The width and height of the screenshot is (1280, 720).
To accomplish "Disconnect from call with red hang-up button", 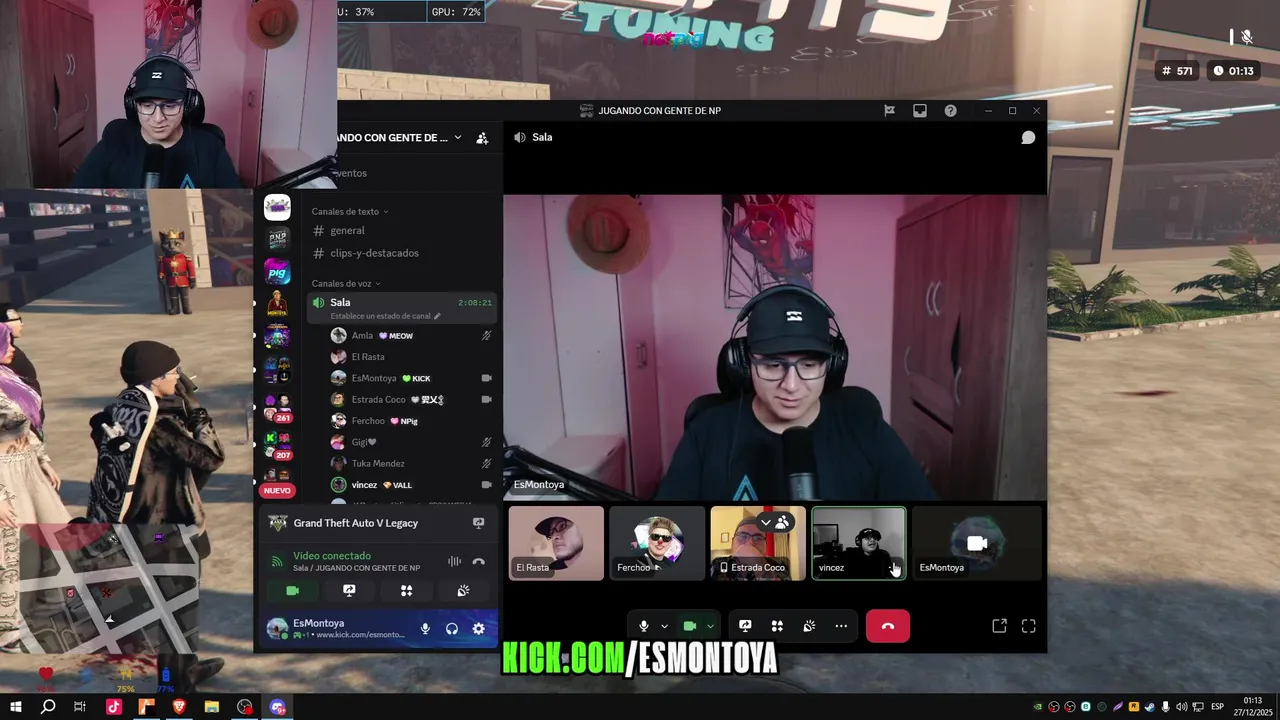I will (x=888, y=626).
